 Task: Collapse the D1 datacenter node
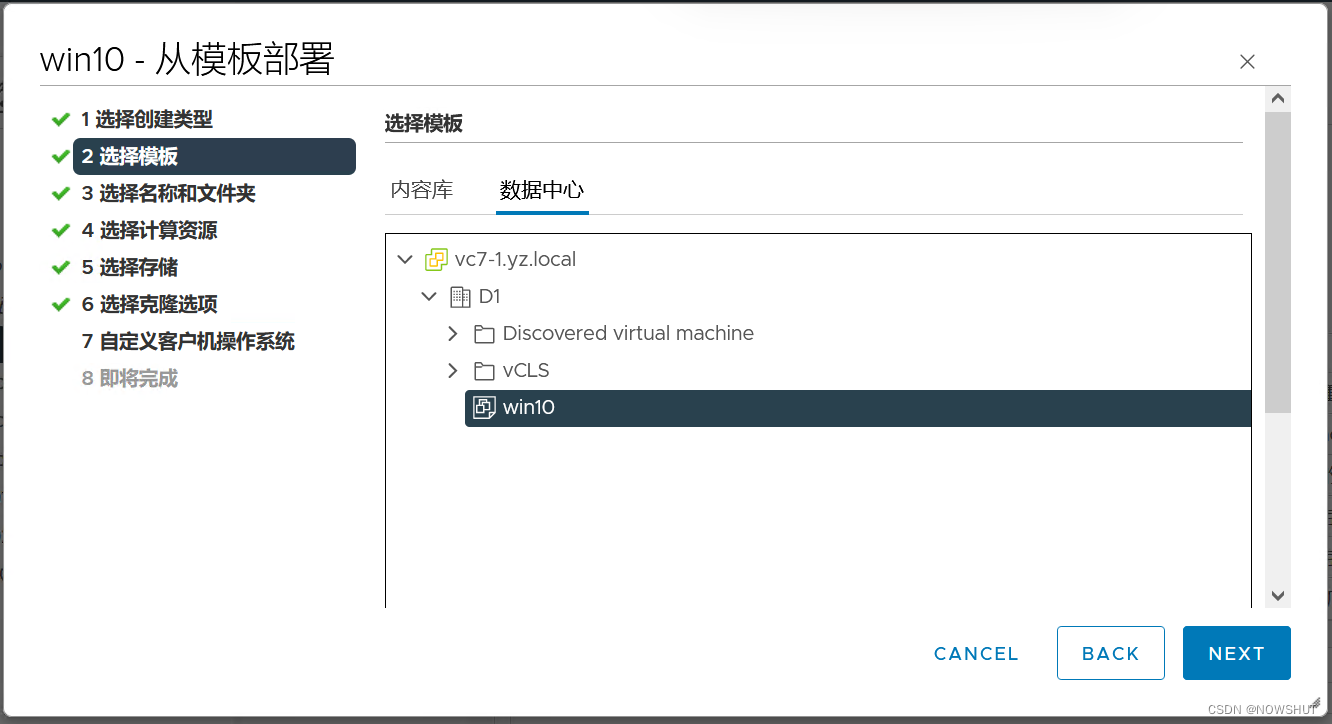tap(429, 297)
